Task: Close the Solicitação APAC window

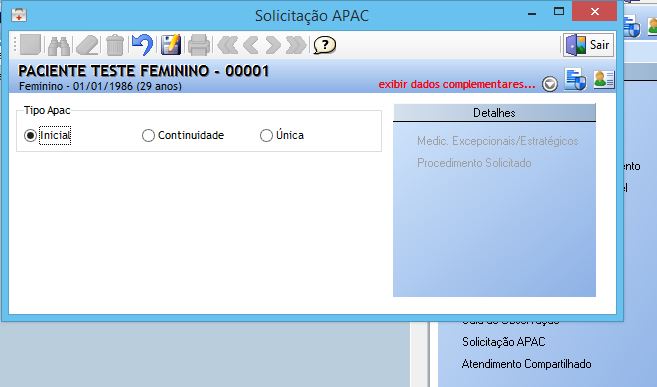Action: point(595,12)
